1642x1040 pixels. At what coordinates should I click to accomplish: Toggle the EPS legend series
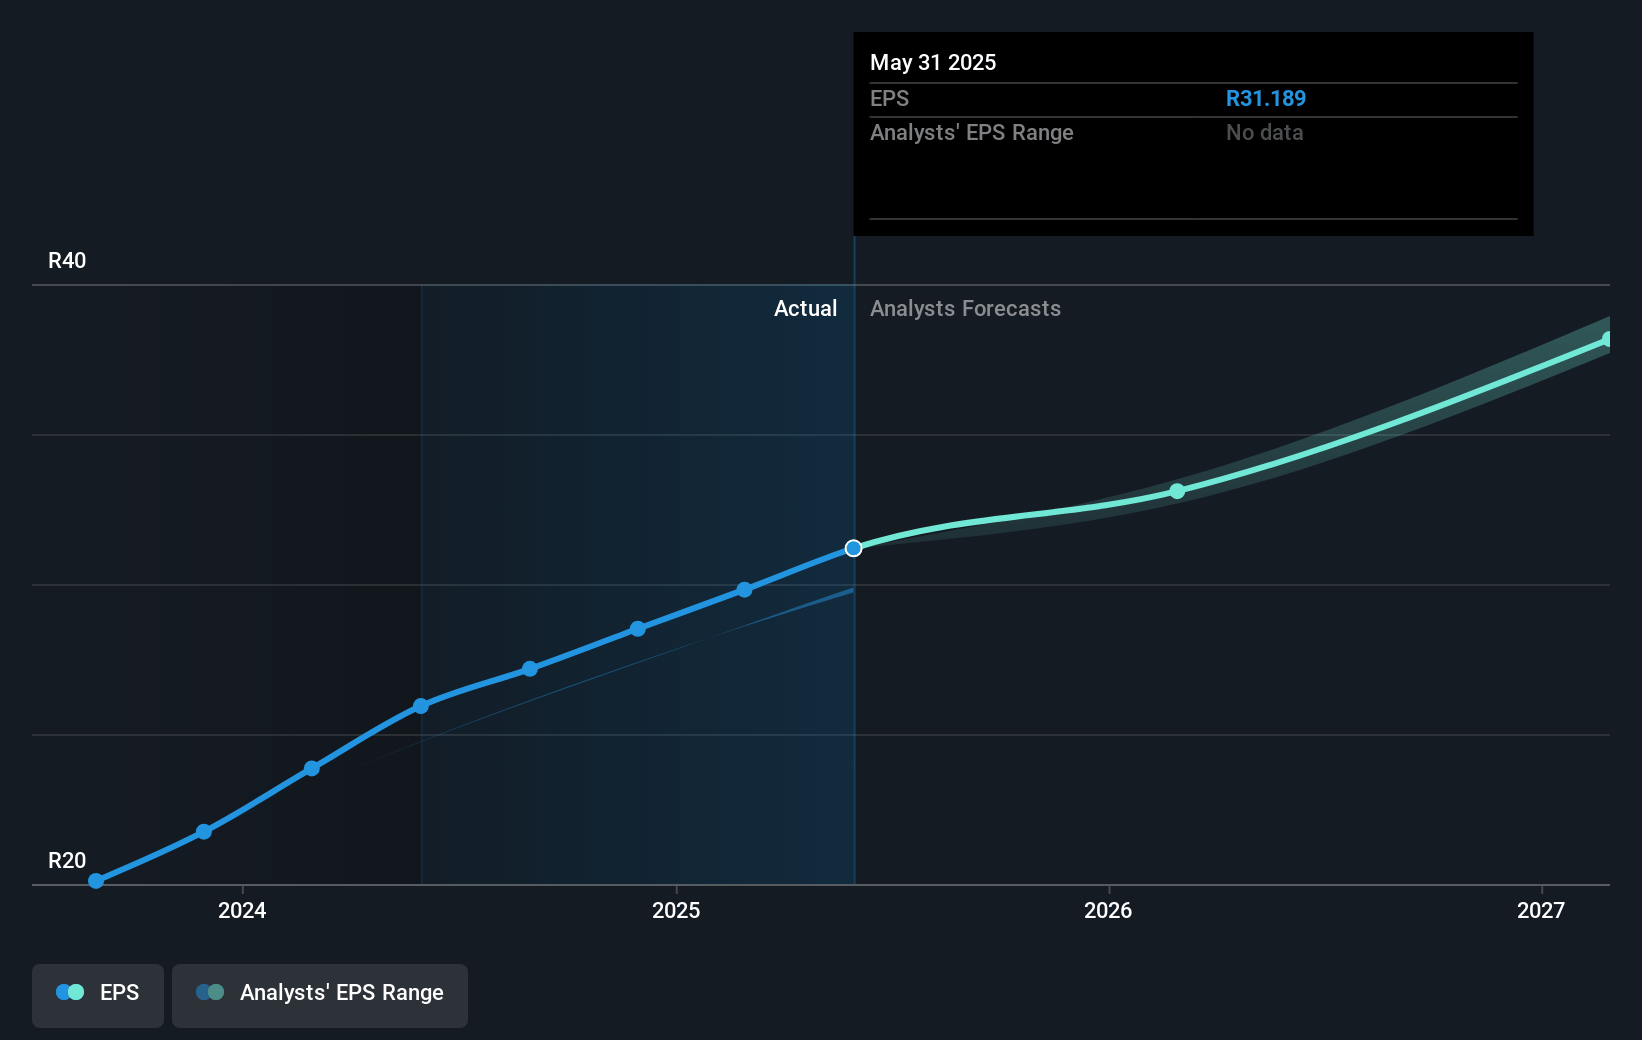tap(98, 995)
